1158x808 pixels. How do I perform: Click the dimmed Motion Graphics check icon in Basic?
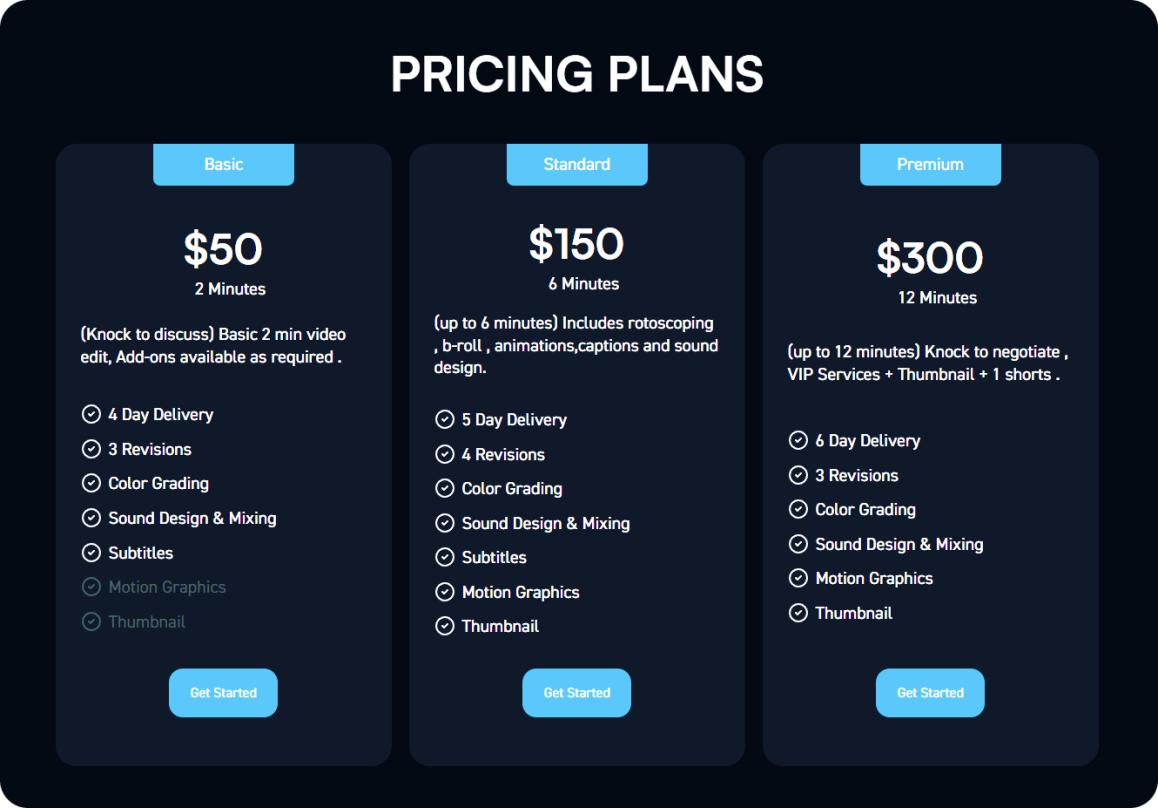pyautogui.click(x=91, y=587)
